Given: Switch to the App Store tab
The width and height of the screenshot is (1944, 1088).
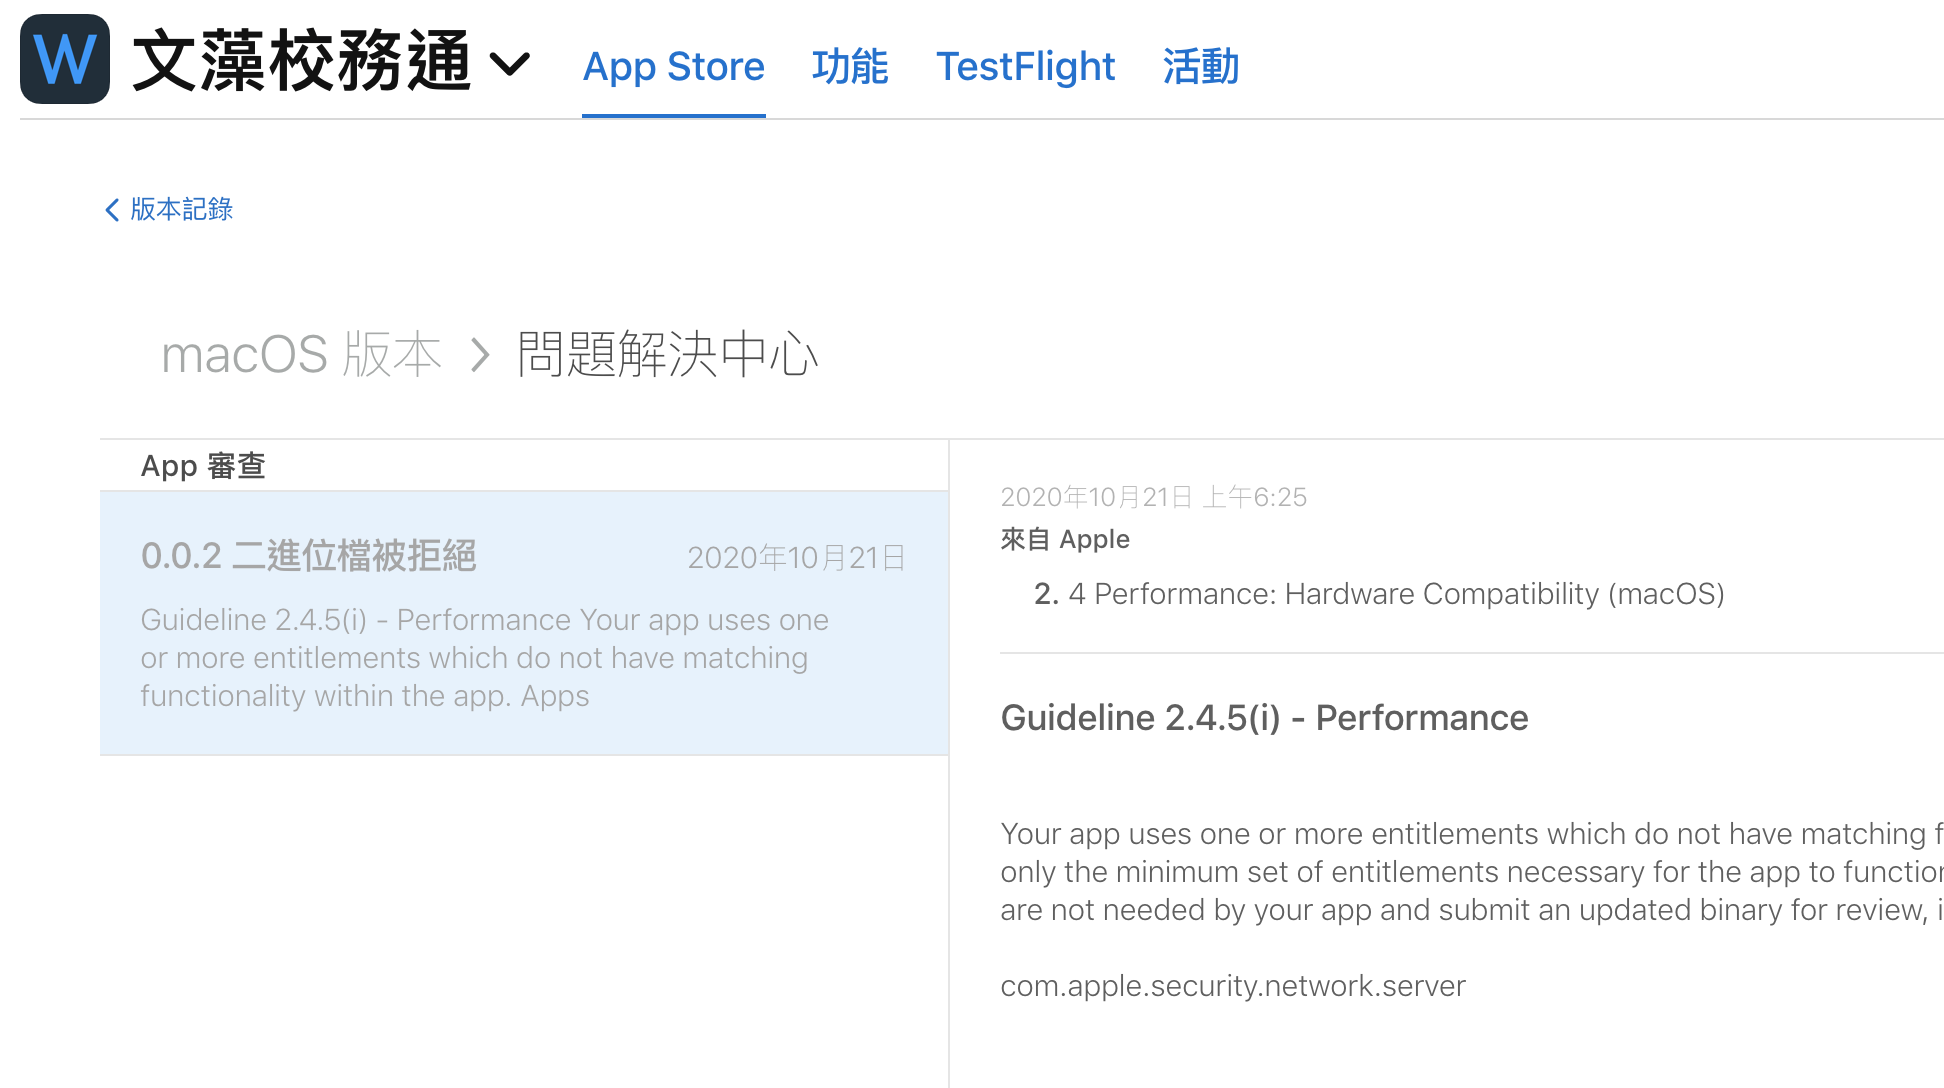Looking at the screenshot, I should pyautogui.click(x=673, y=67).
